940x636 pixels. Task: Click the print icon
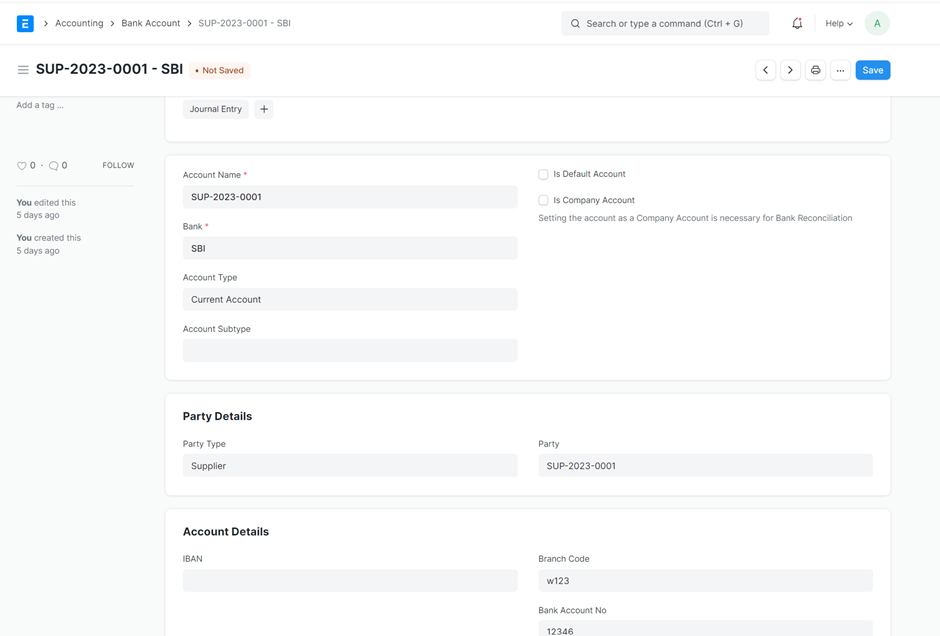click(x=815, y=70)
